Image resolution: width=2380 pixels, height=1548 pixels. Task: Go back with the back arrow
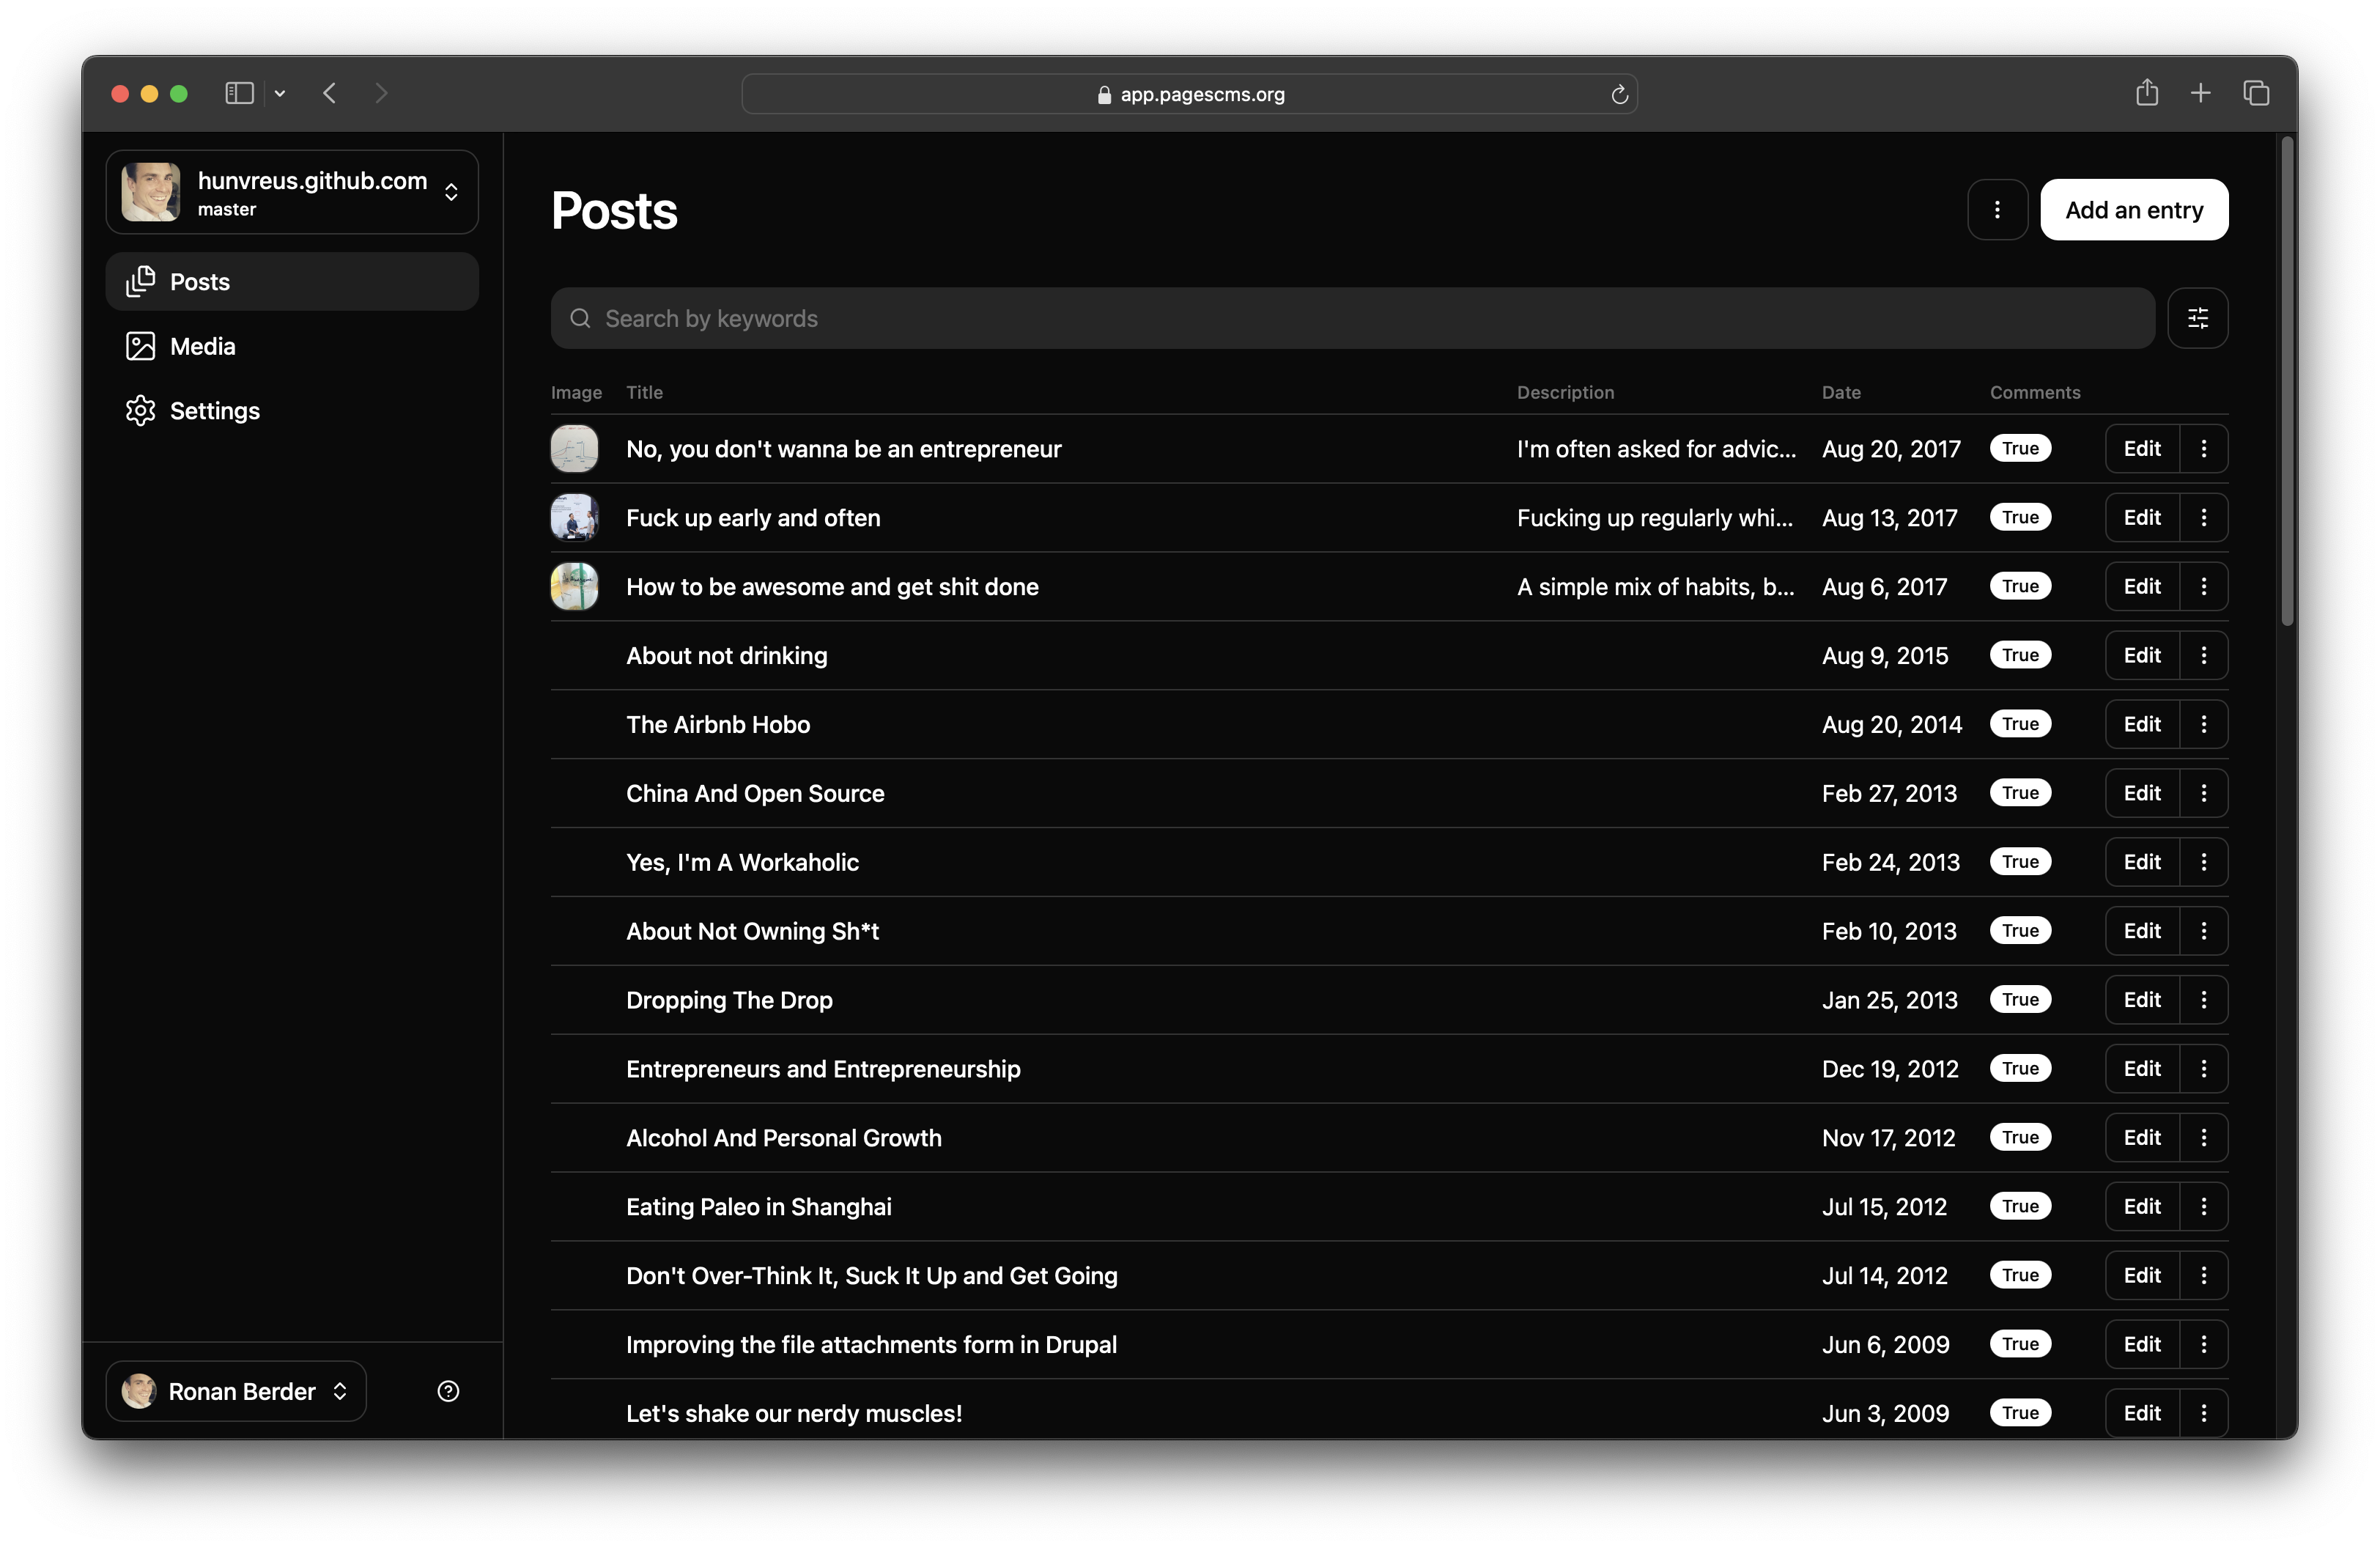click(329, 93)
